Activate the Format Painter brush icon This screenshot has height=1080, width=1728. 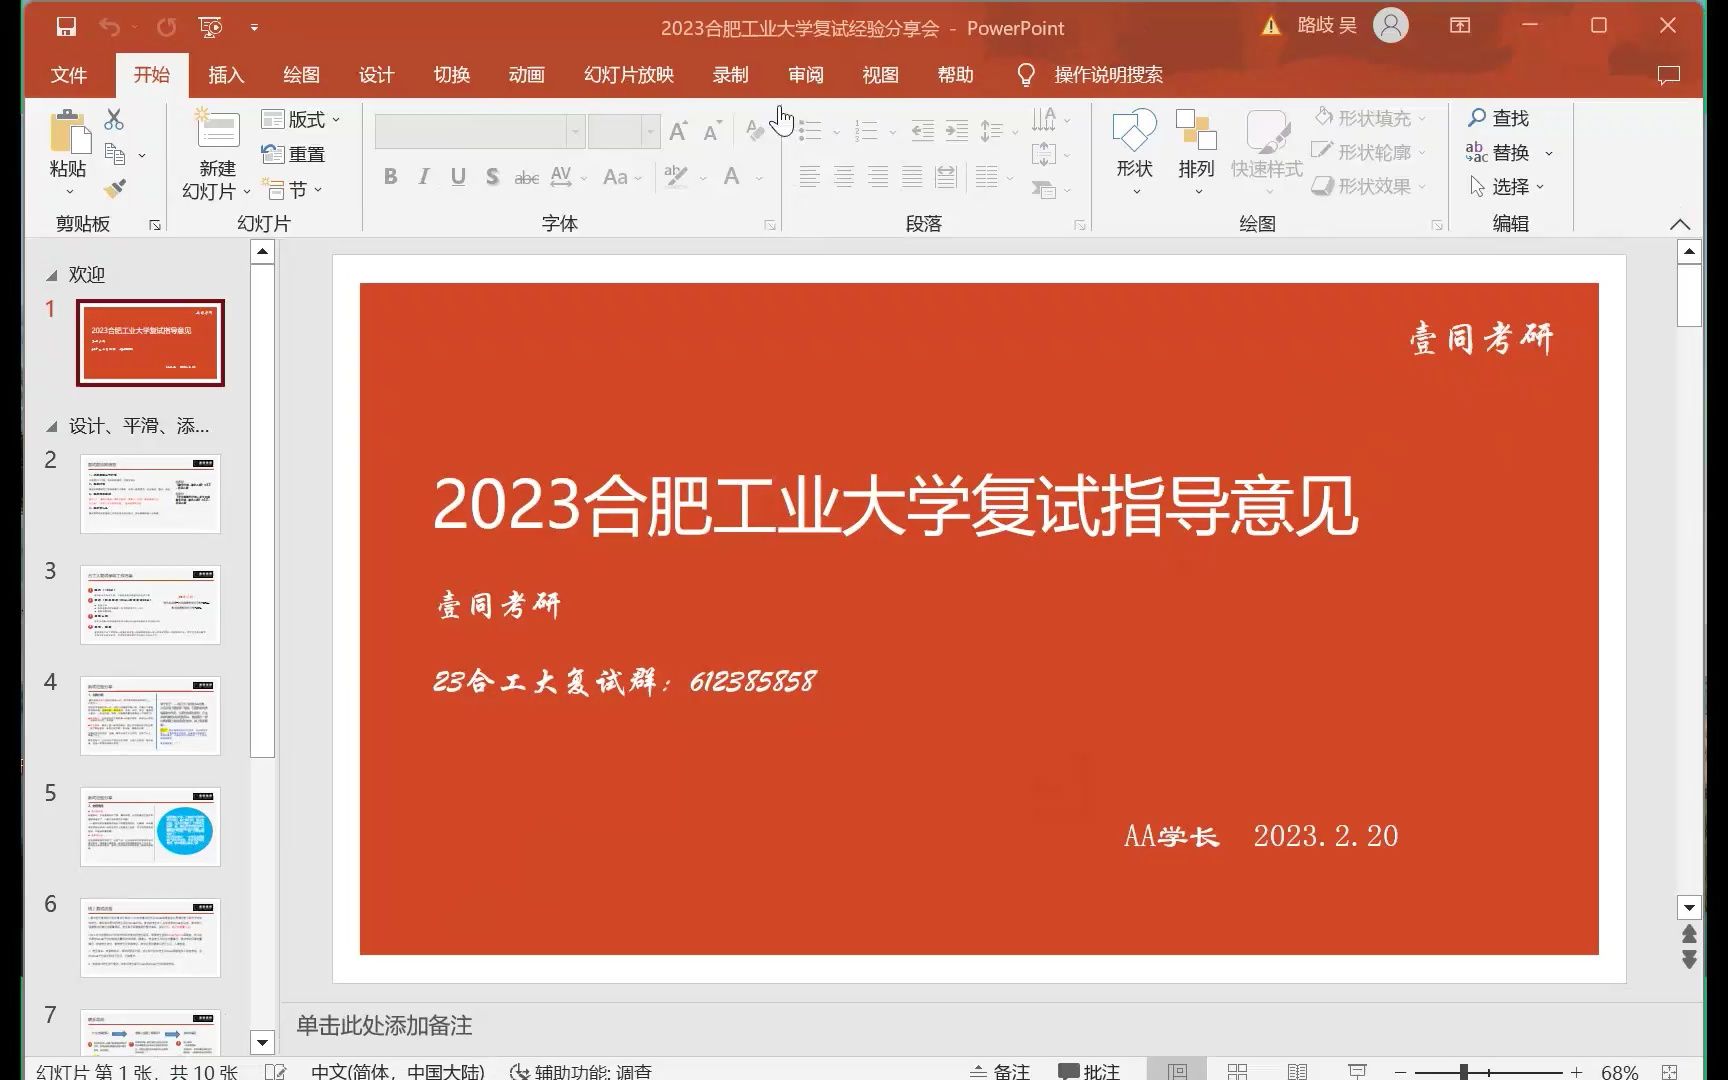coord(115,188)
